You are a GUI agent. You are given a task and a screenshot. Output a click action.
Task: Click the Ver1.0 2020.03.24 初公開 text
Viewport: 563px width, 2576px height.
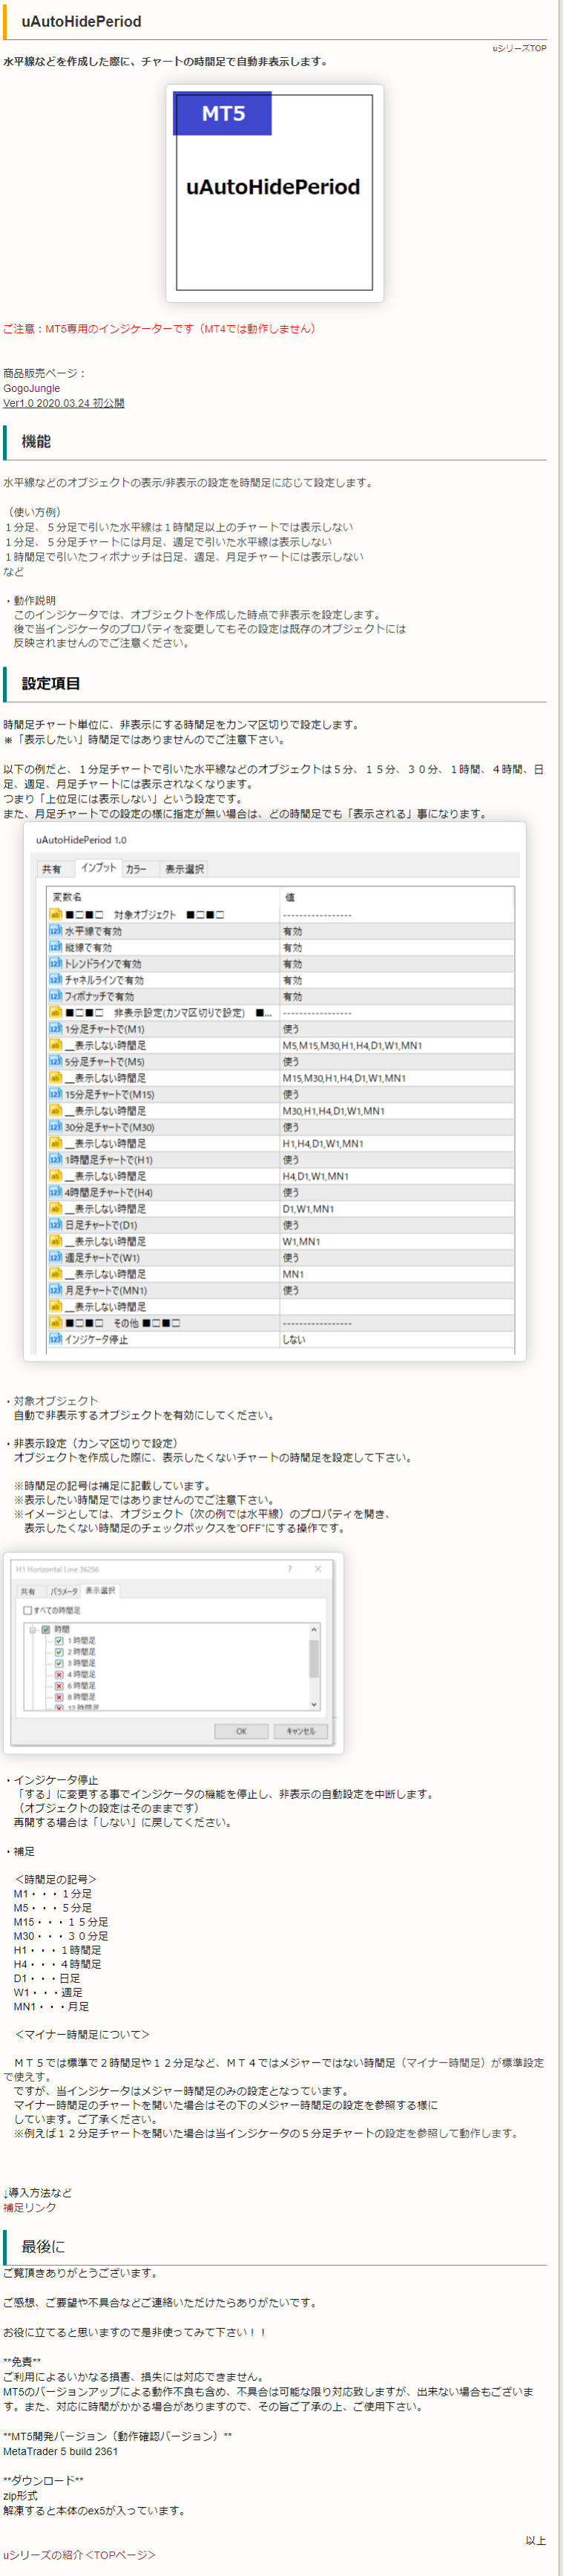click(x=64, y=403)
